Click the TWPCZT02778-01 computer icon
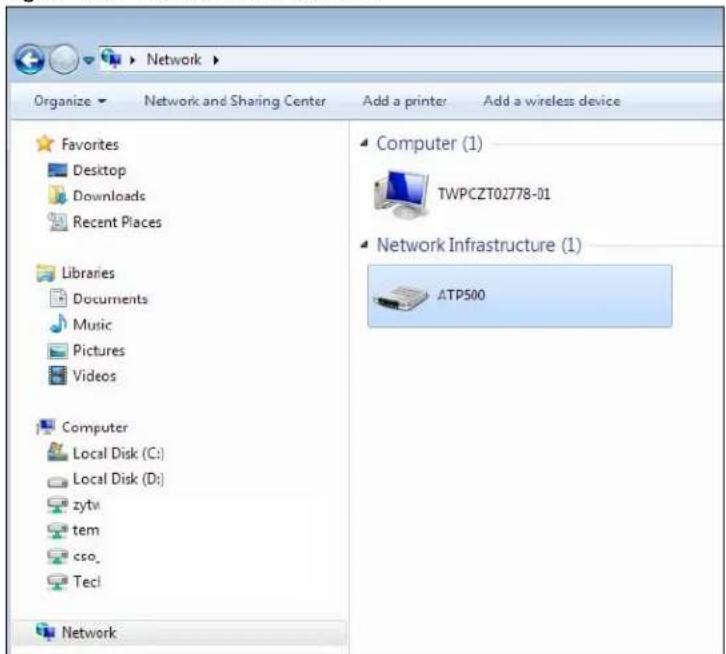Image resolution: width=726 pixels, height=654 pixels. (x=401, y=194)
